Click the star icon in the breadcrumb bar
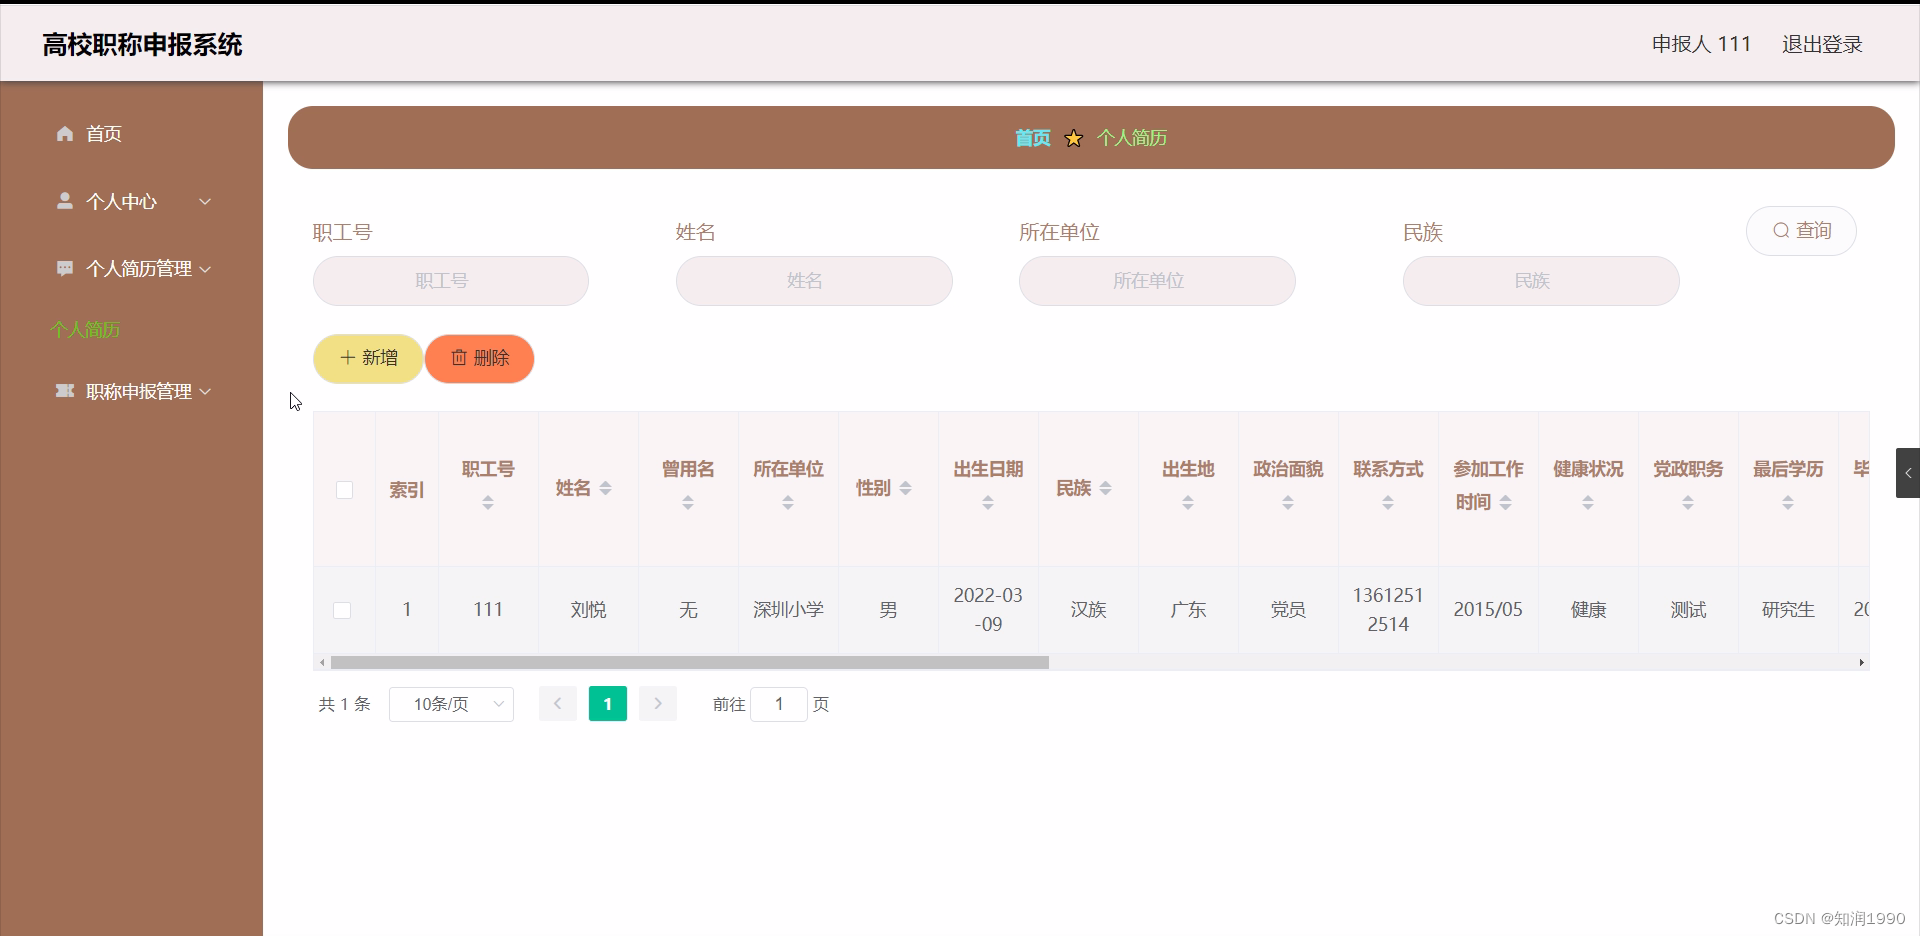 [1073, 138]
